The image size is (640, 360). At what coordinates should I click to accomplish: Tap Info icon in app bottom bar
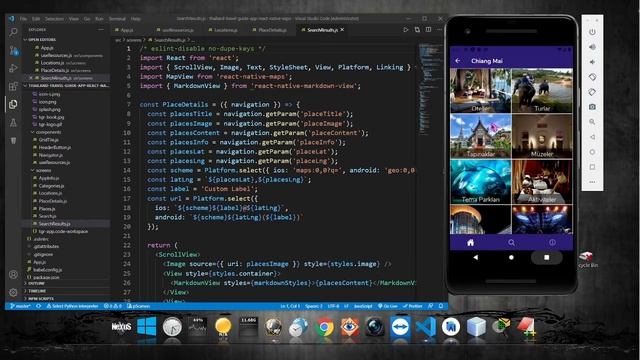552,242
